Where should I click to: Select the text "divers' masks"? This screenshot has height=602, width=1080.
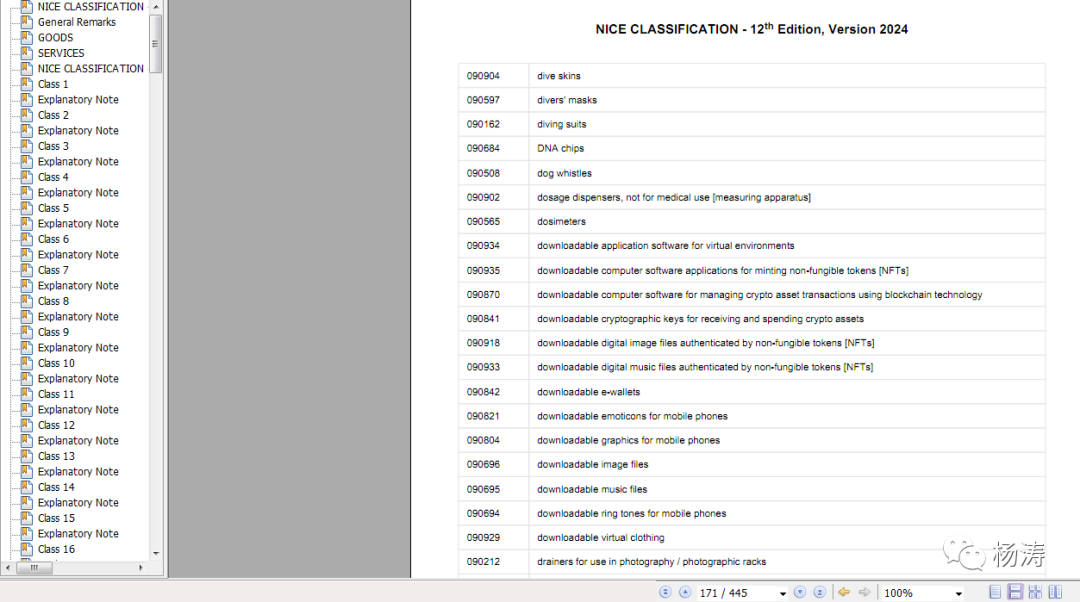pyautogui.click(x=567, y=100)
